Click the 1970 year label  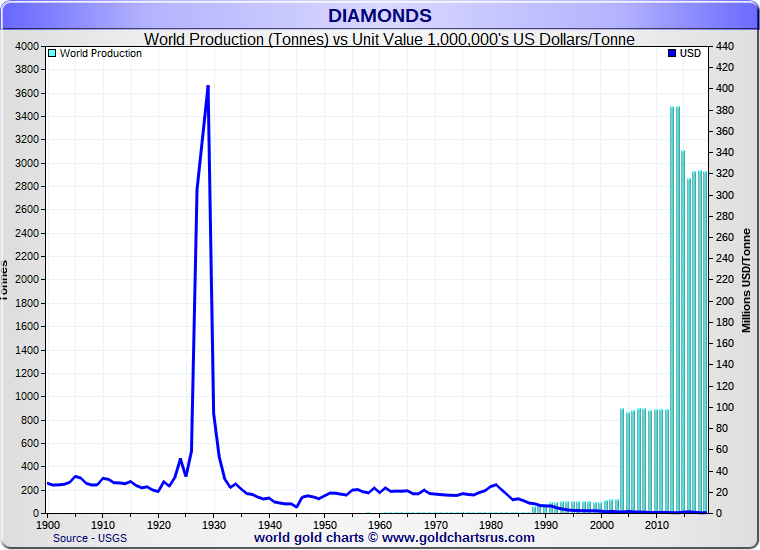pyautogui.click(x=436, y=525)
